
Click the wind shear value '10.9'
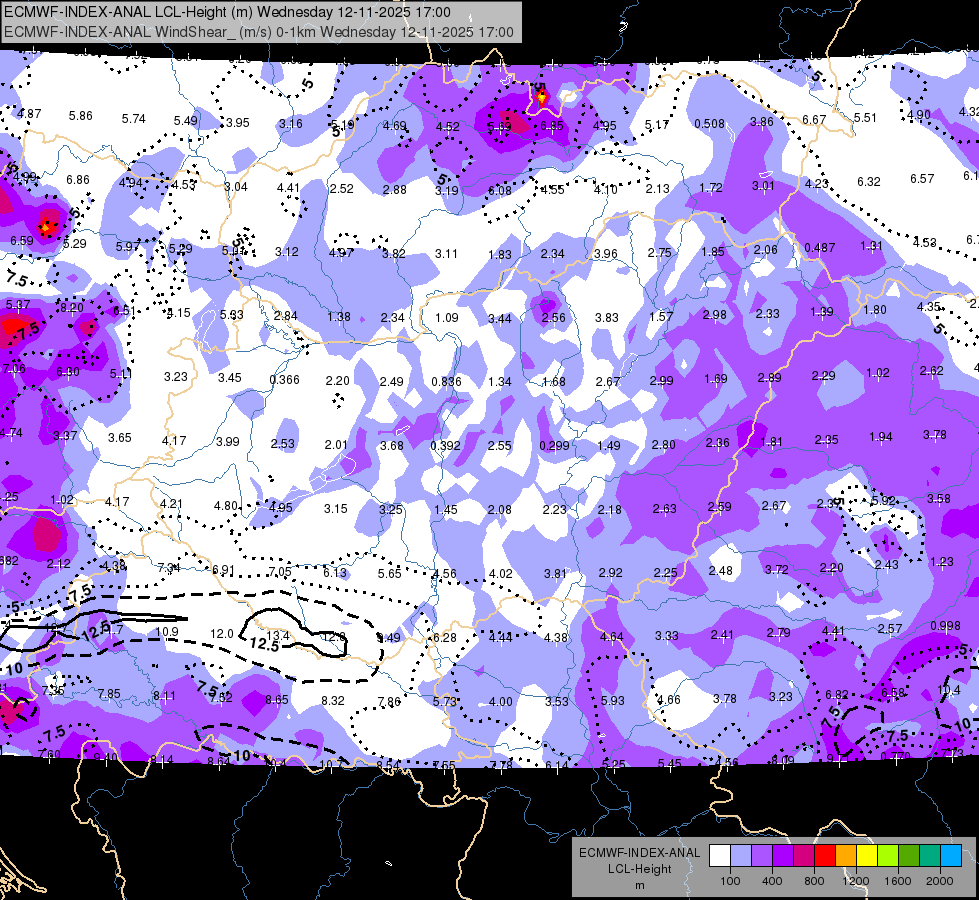tap(167, 631)
